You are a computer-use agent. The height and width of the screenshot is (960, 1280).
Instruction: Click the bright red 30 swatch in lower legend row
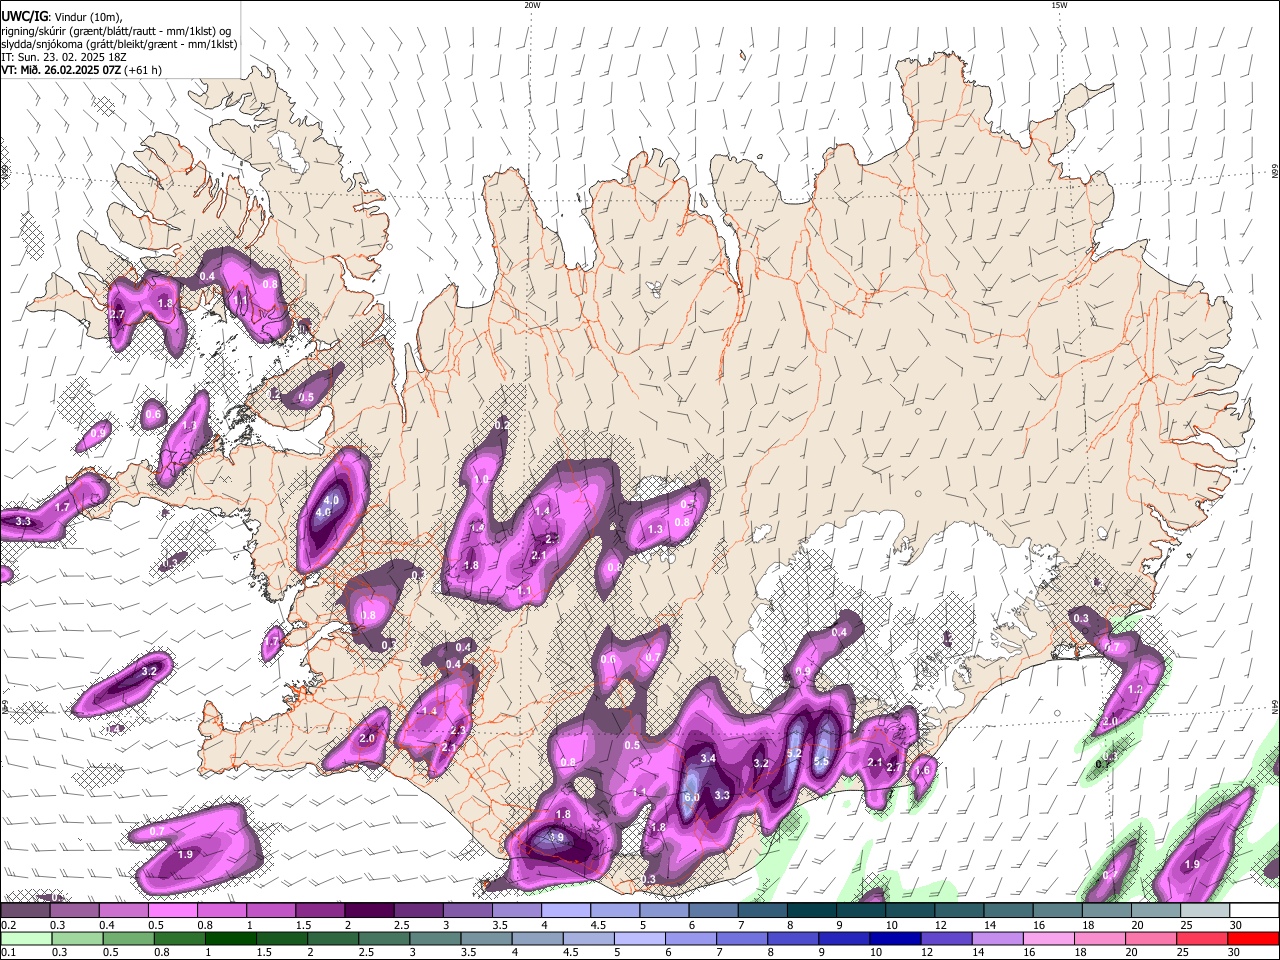click(1254, 938)
